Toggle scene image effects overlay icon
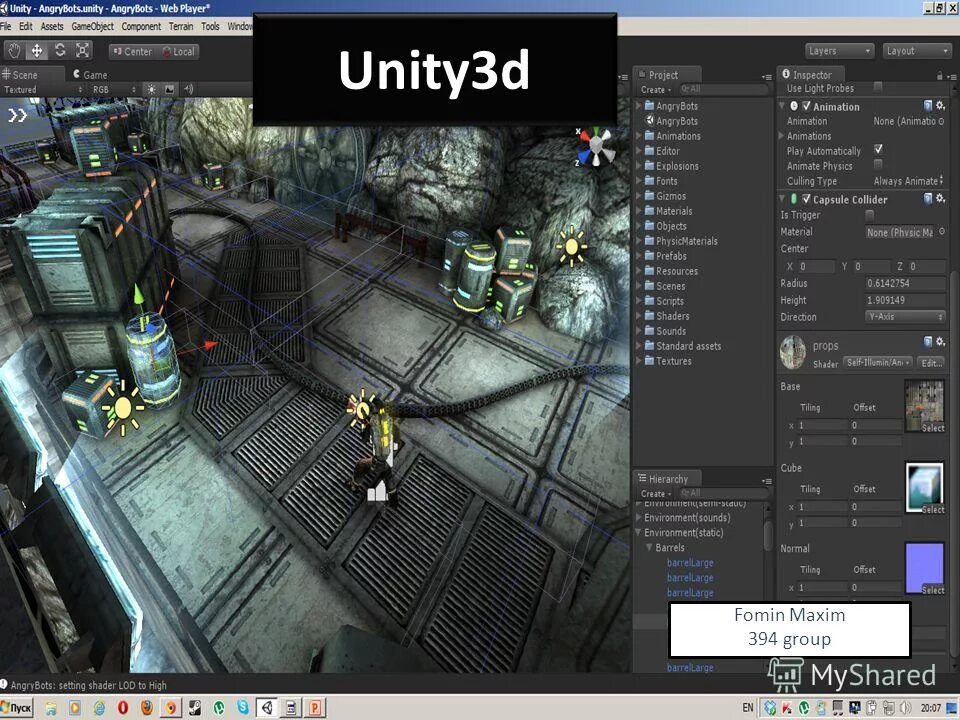This screenshot has width=960, height=720. 170,90
